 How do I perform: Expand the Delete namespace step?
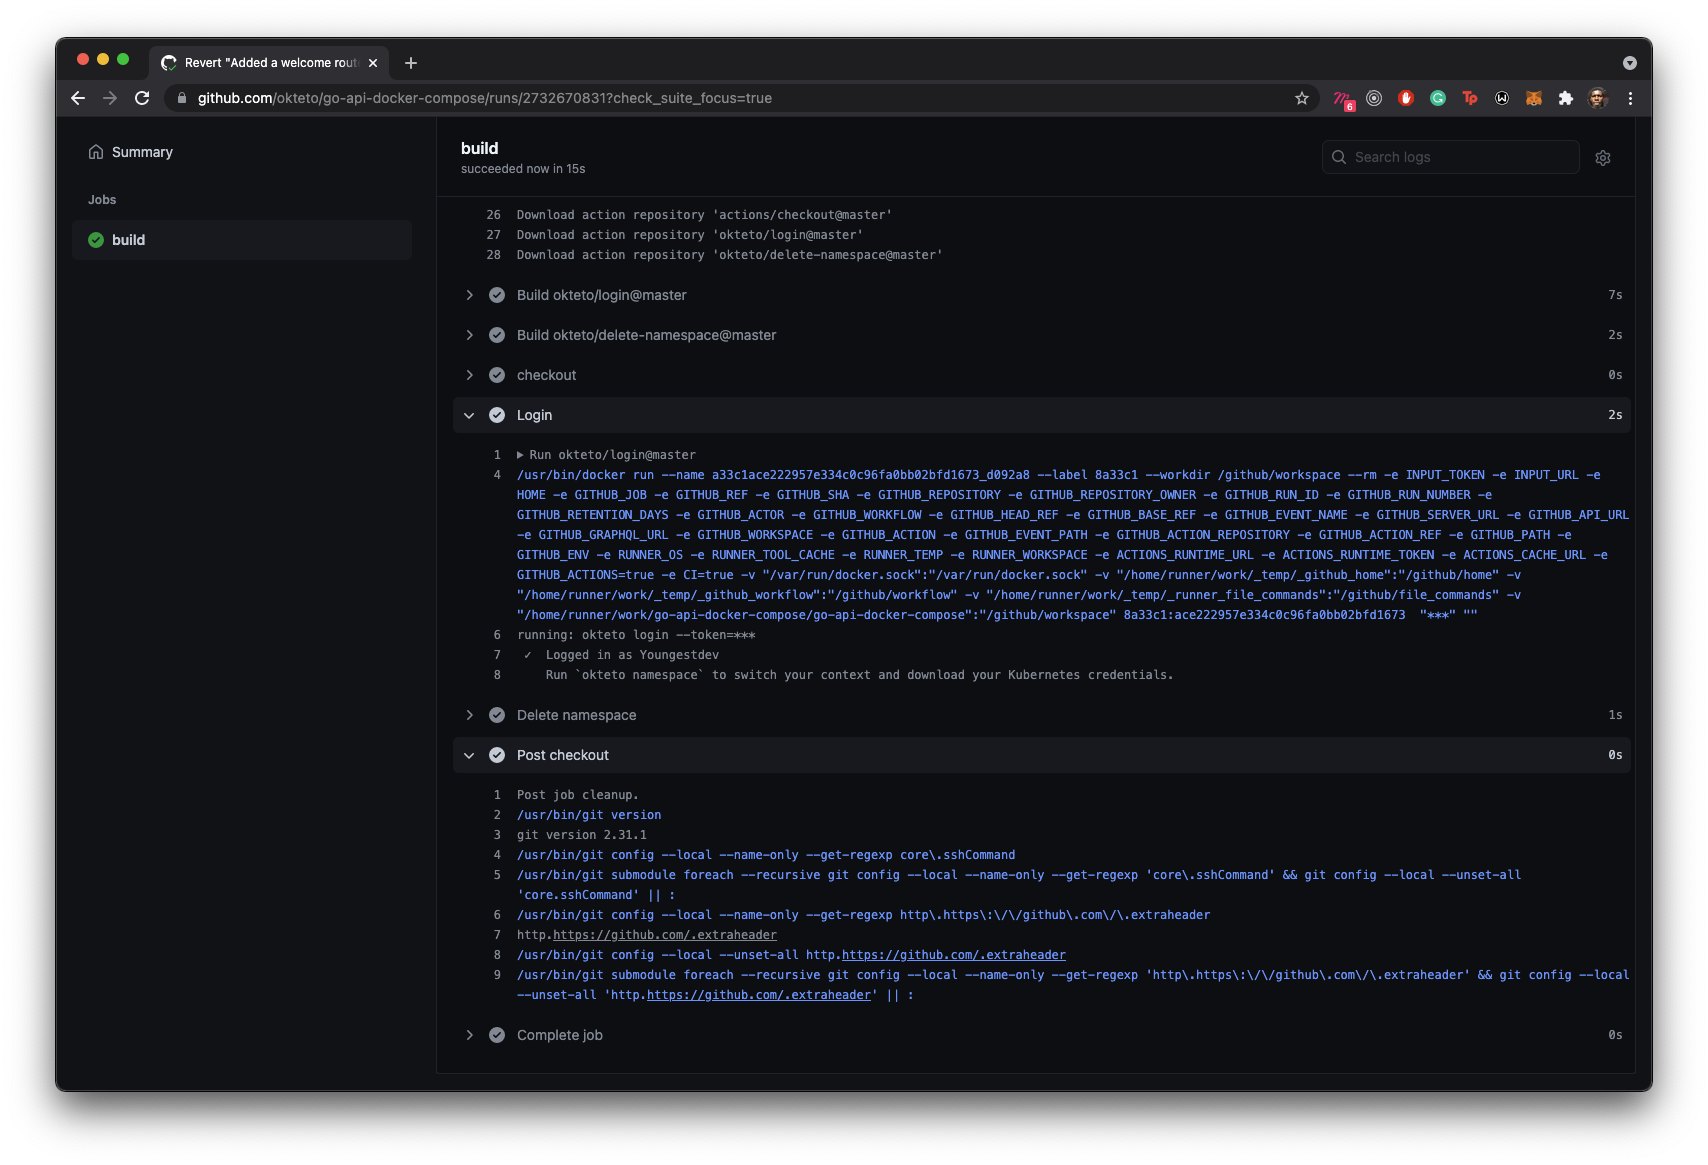coord(469,715)
